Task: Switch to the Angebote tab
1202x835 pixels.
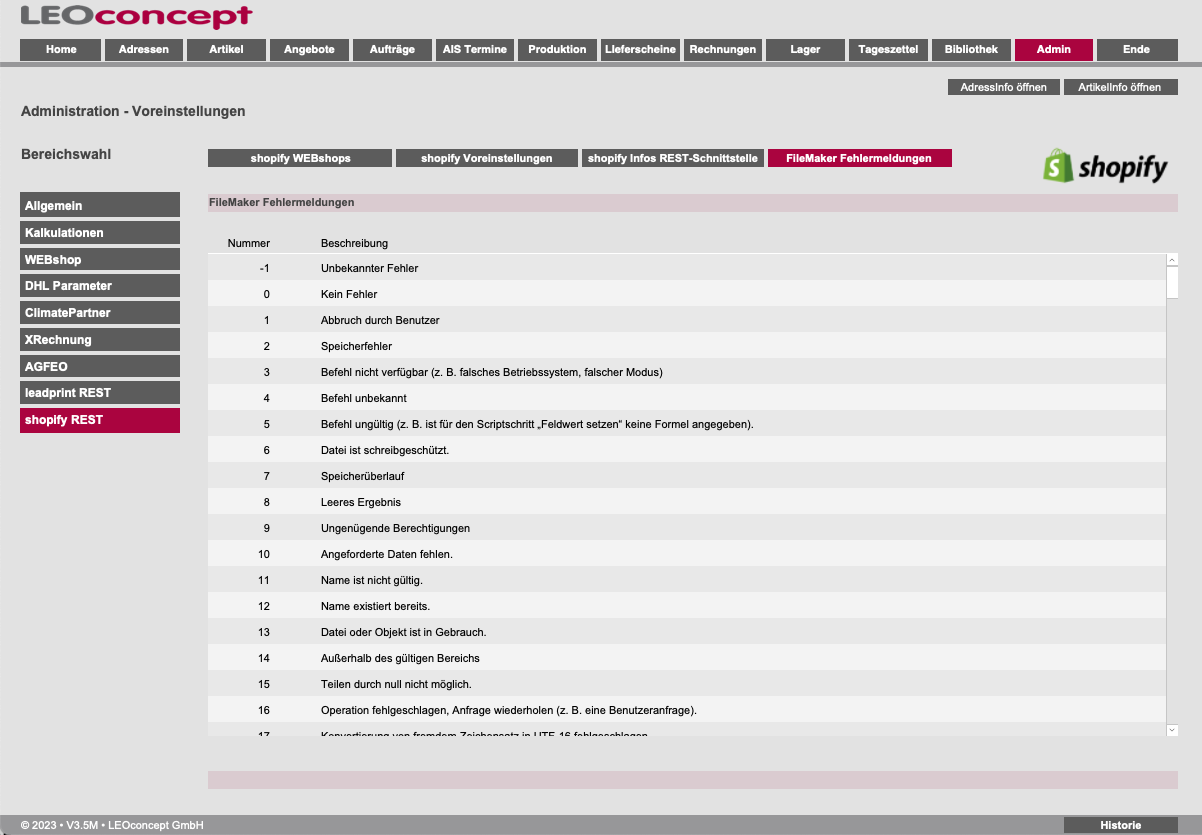Action: (309, 49)
